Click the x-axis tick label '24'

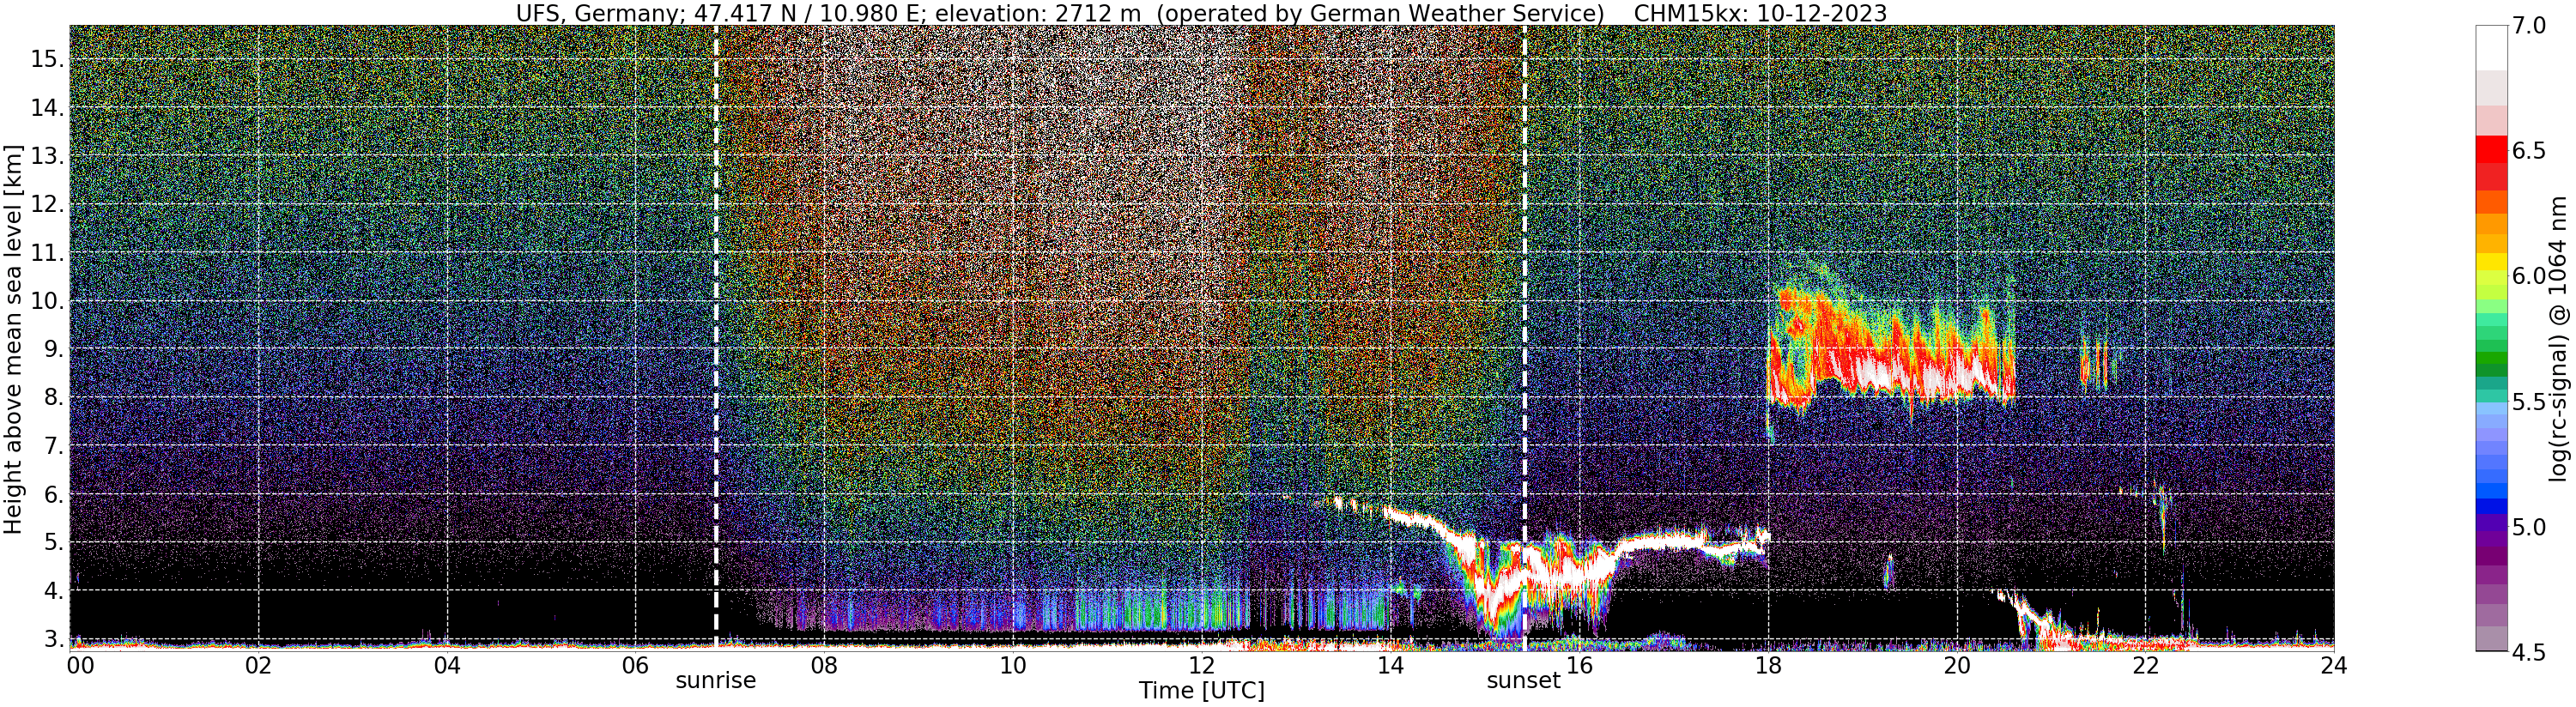[2333, 665]
